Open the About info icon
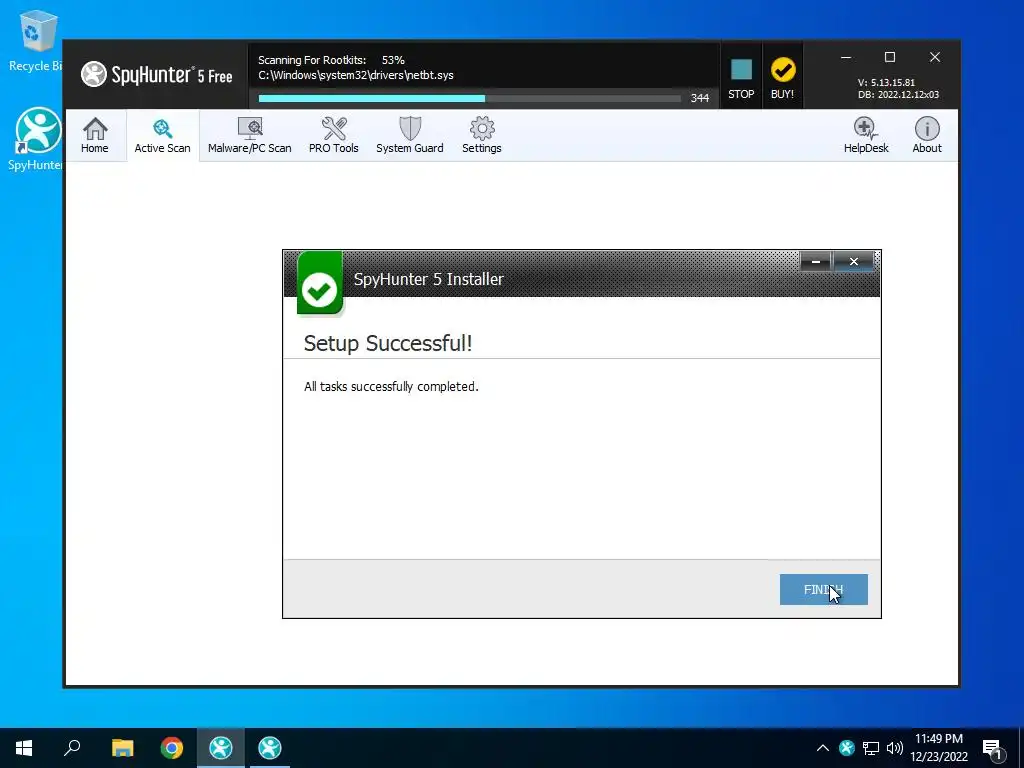Viewport: 1024px width, 768px height. pos(927,135)
